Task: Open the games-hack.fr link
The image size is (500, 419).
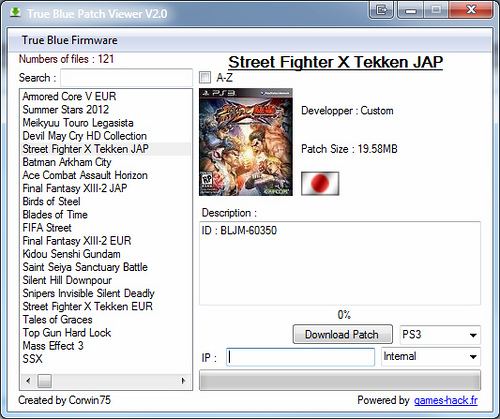Action: click(446, 400)
